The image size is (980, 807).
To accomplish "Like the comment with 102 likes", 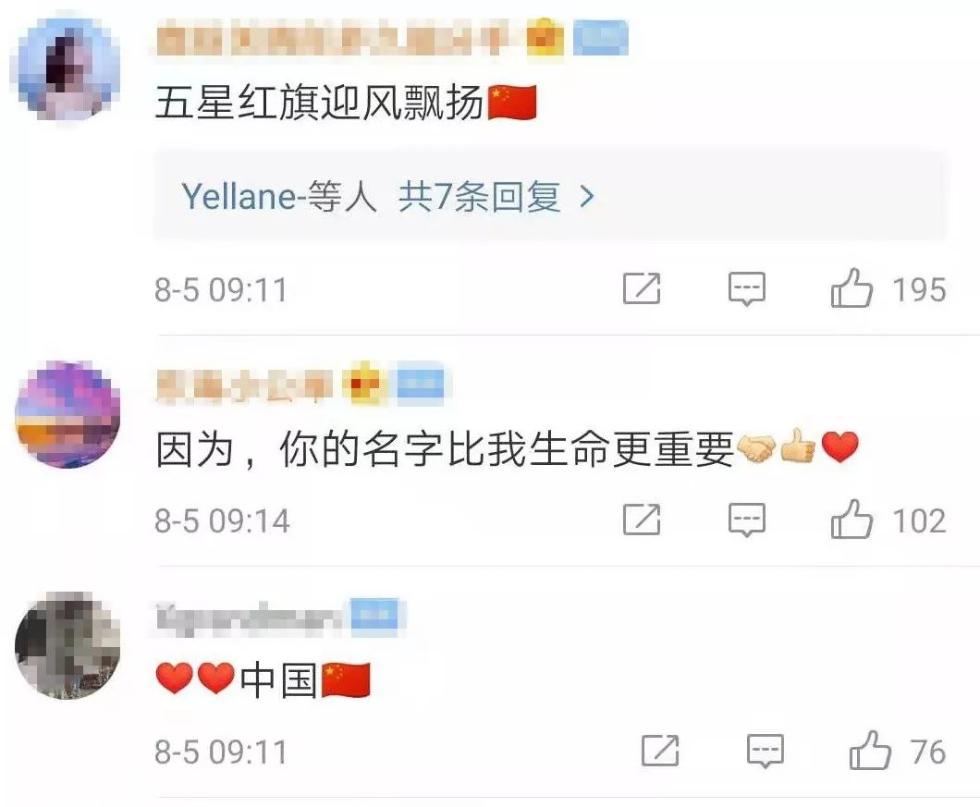I will [851, 519].
